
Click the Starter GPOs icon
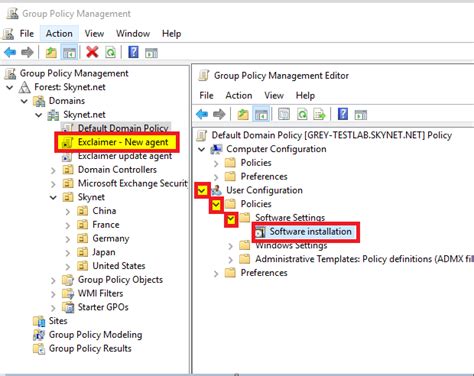pos(68,307)
